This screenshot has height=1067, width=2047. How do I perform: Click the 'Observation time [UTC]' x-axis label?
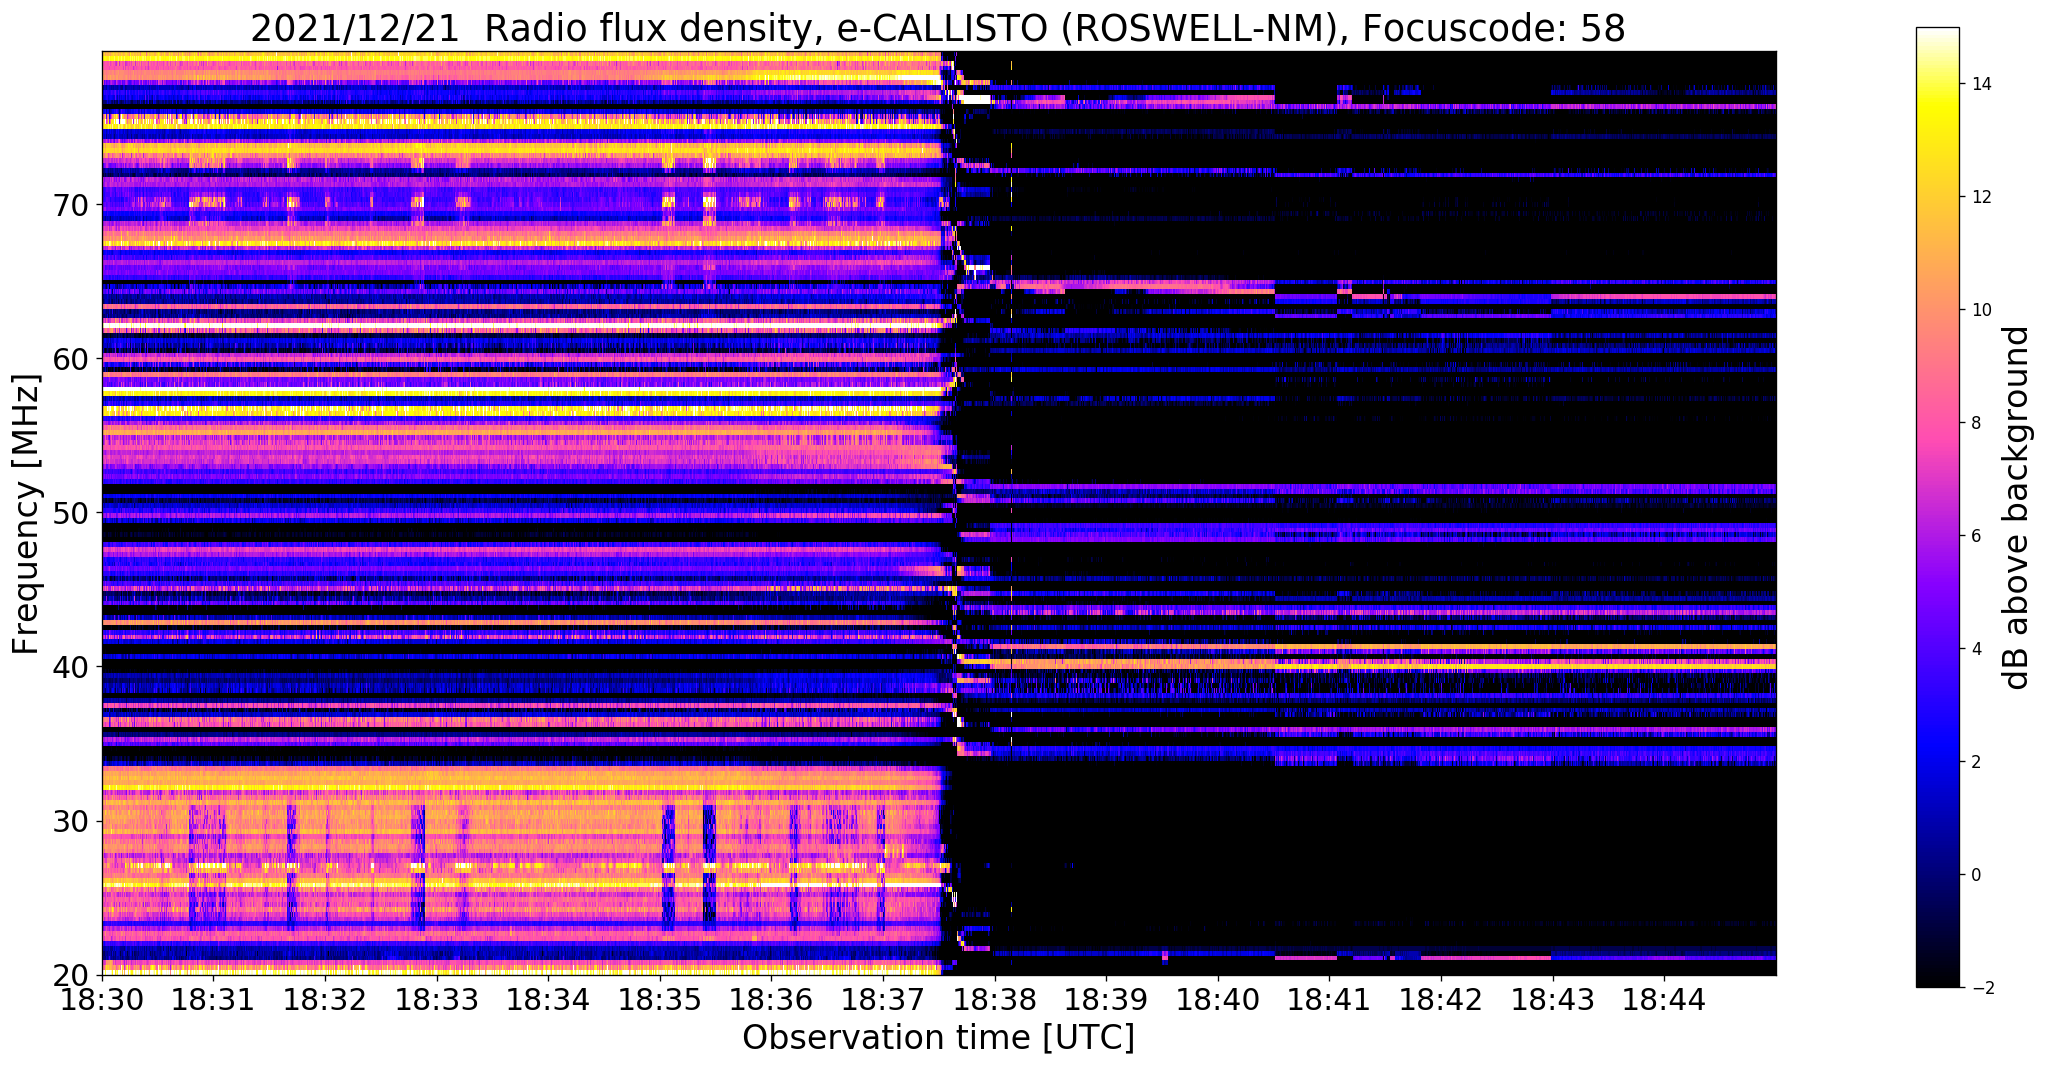pos(938,1038)
